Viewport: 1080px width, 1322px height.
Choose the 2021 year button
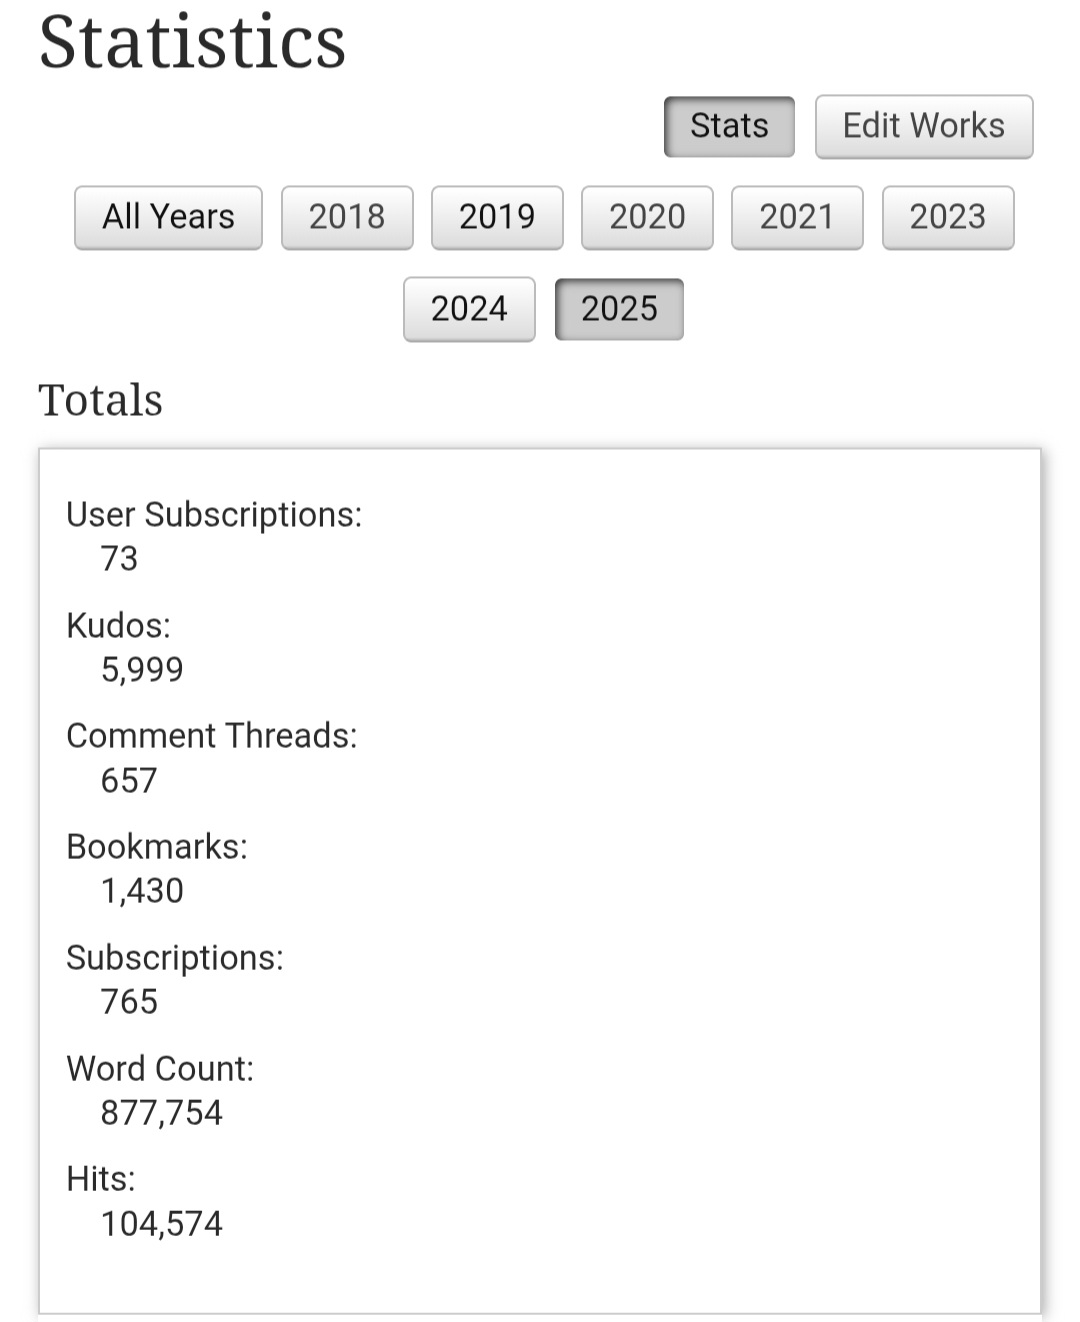point(796,217)
